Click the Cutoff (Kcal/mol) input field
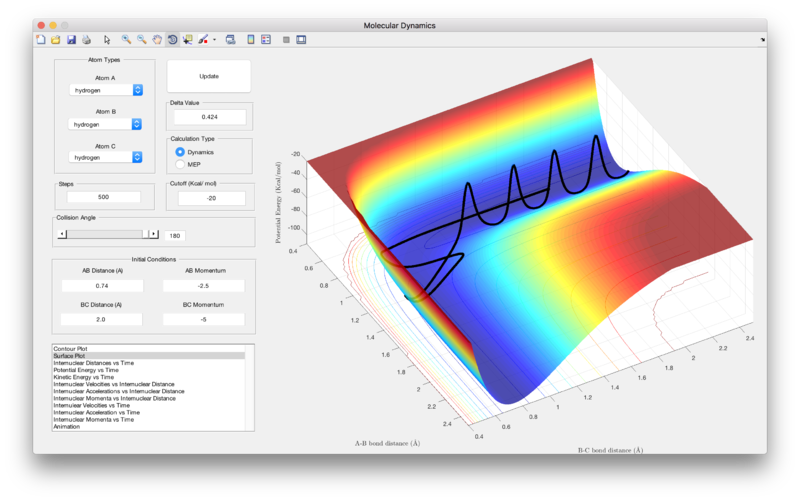The width and height of the screenshot is (800, 501). pos(212,198)
